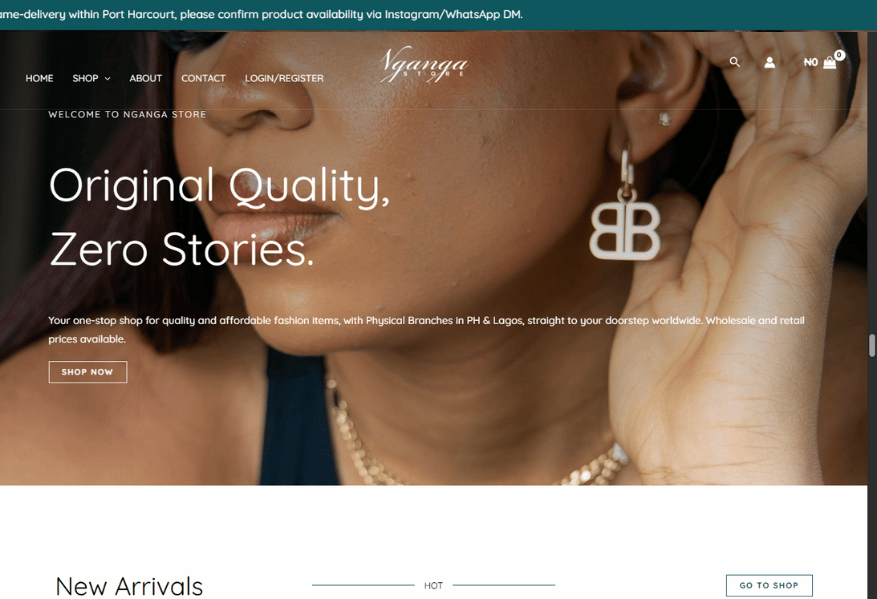This screenshot has width=877, height=599.
Task: Open the CONTACT page link
Action: point(203,78)
